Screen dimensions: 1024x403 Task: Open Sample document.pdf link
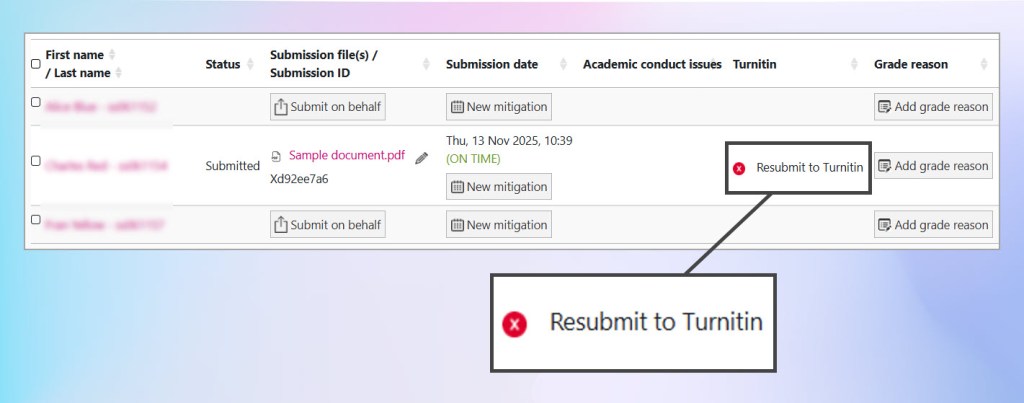[x=347, y=155]
